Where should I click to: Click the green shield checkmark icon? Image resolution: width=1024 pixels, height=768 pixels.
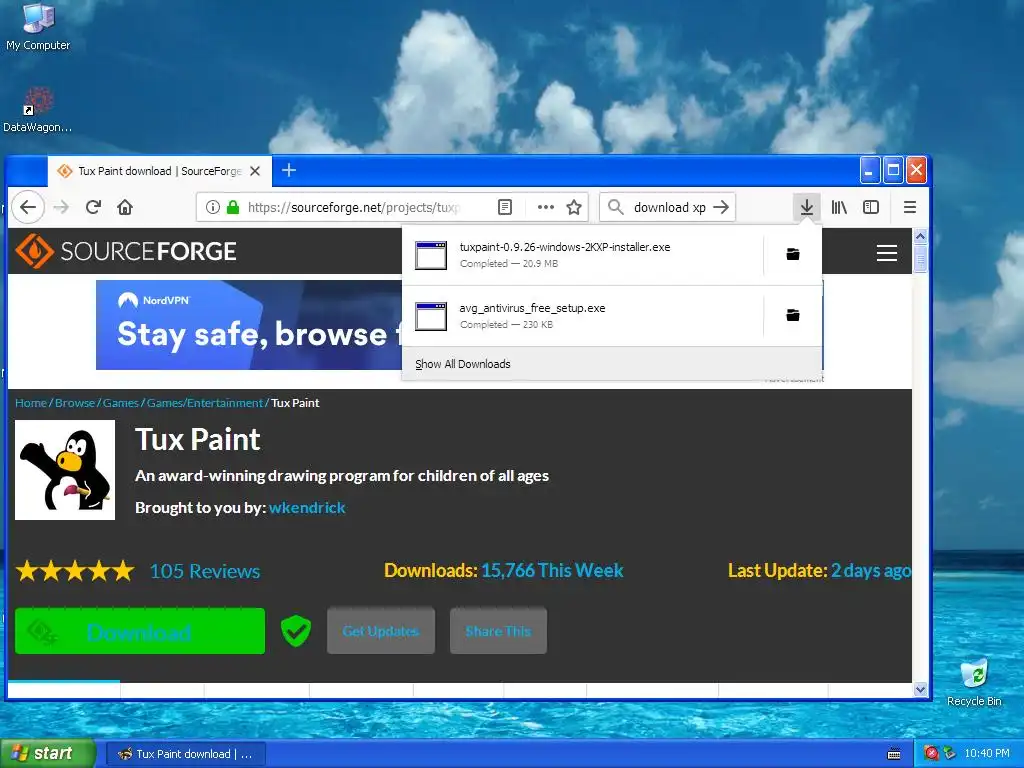(x=296, y=631)
